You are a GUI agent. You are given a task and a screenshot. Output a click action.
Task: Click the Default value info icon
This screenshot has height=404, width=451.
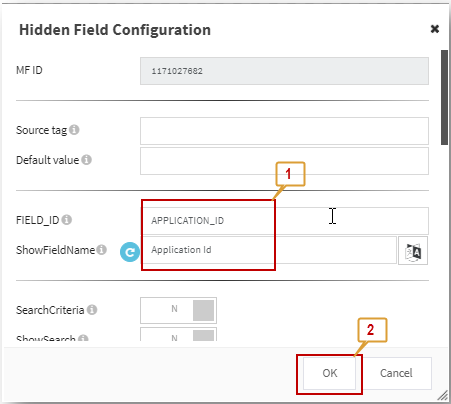click(87, 160)
